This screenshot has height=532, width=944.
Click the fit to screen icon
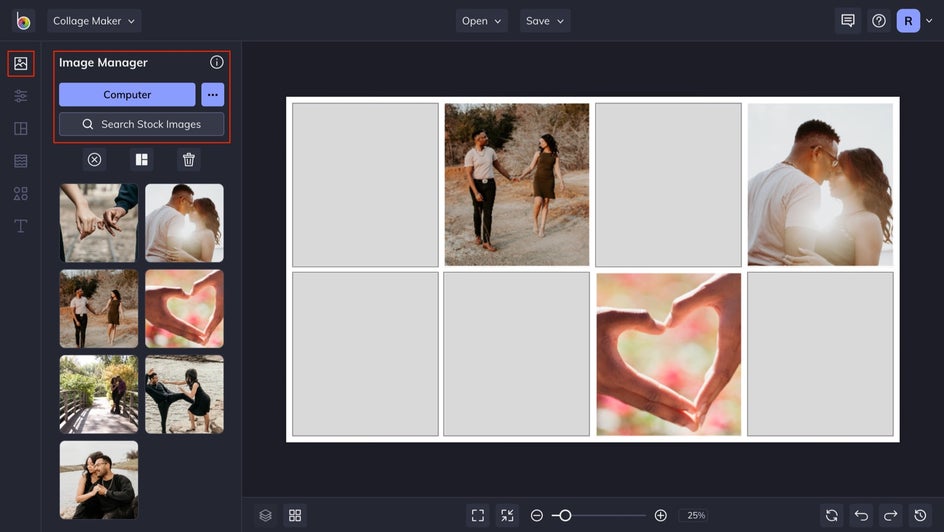tap(478, 515)
